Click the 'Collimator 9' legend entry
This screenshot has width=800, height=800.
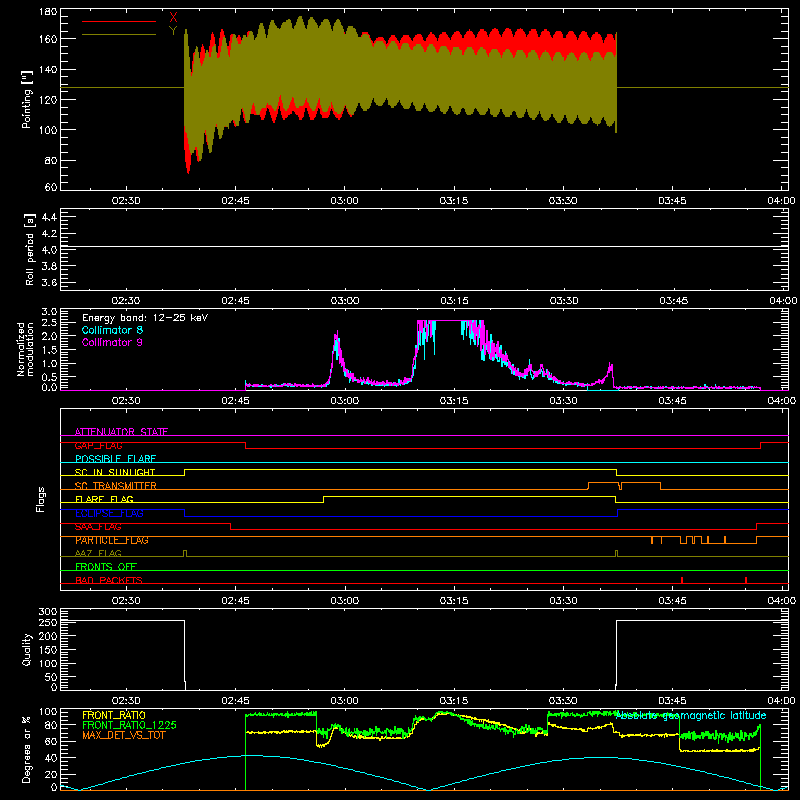pos(112,342)
